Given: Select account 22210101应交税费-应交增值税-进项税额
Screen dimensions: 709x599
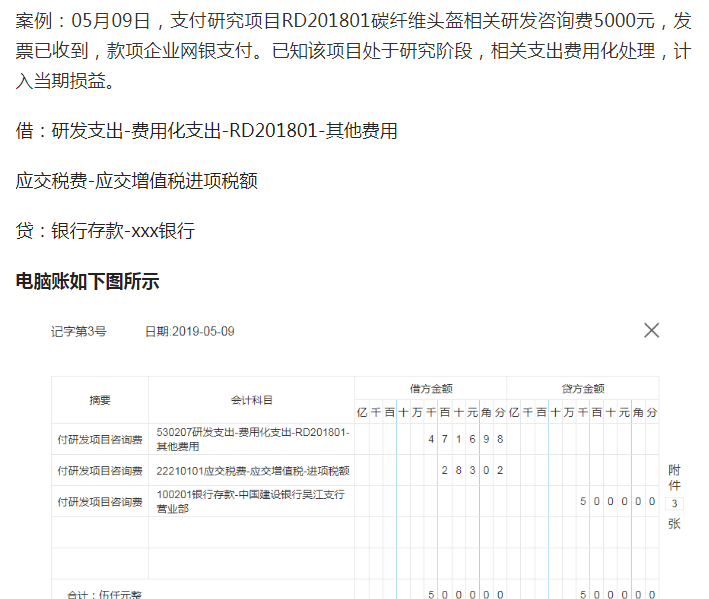Looking at the screenshot, I should [x=251, y=471].
